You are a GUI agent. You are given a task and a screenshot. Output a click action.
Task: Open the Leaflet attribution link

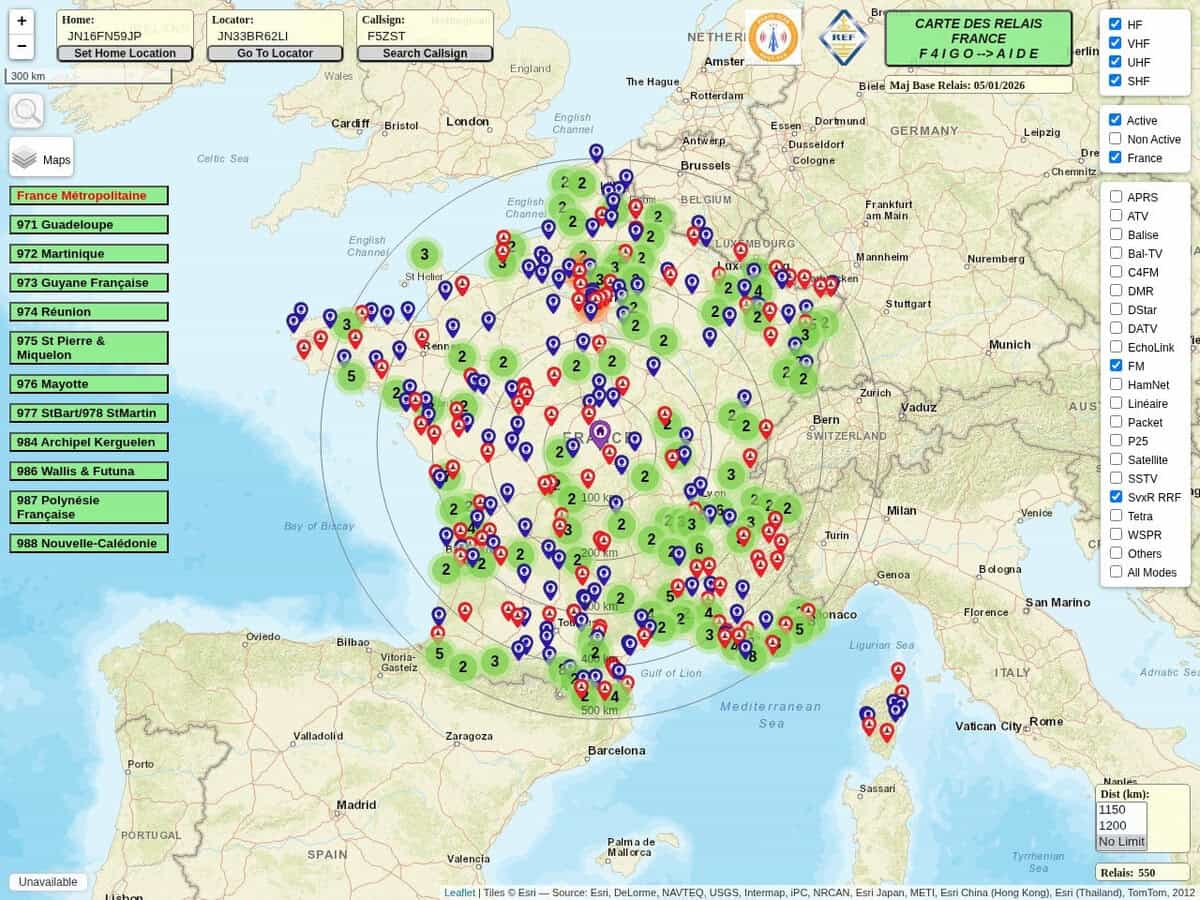pos(460,892)
